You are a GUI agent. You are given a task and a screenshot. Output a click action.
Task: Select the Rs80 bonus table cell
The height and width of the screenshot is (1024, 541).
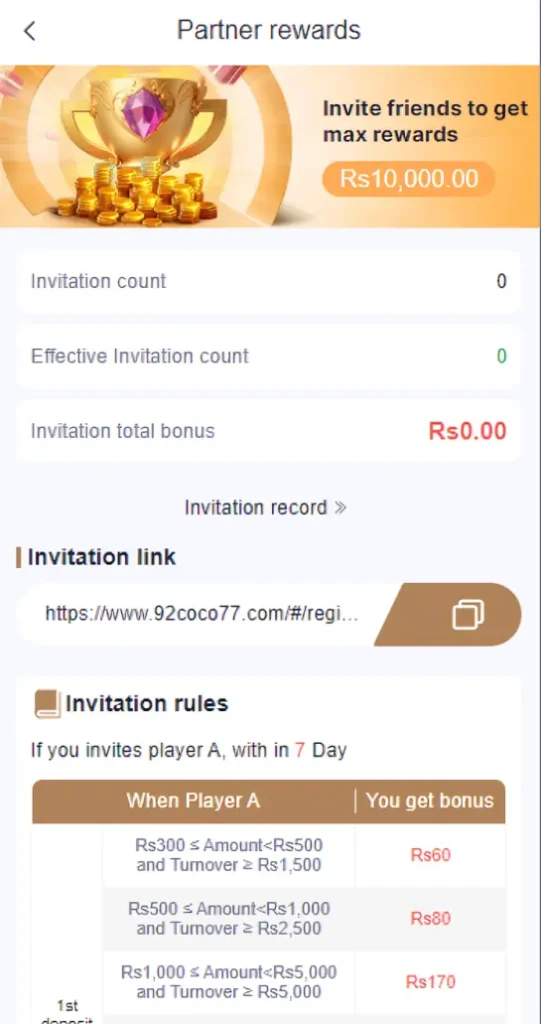tap(431, 918)
